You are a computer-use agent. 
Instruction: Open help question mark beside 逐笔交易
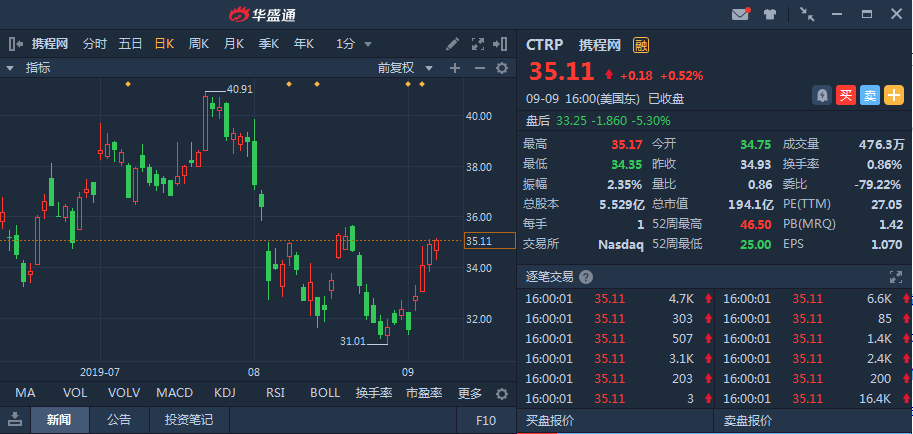coord(586,277)
